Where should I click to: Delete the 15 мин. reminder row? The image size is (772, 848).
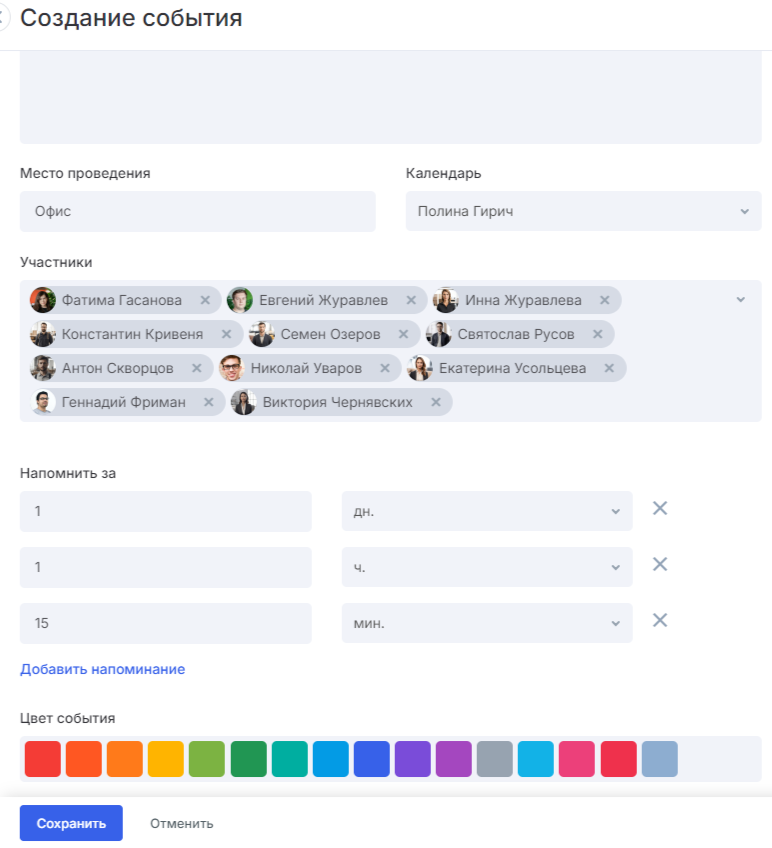[x=660, y=621]
